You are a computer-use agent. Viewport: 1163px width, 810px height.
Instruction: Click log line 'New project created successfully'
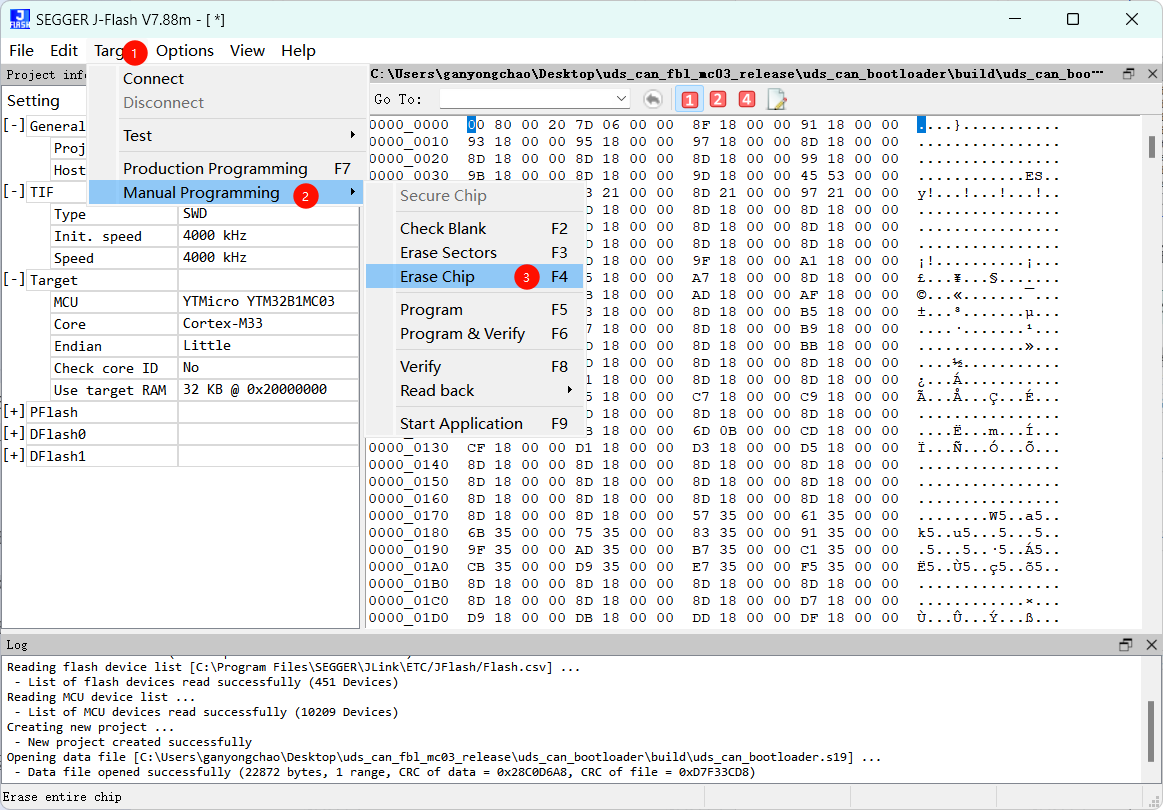coord(139,742)
